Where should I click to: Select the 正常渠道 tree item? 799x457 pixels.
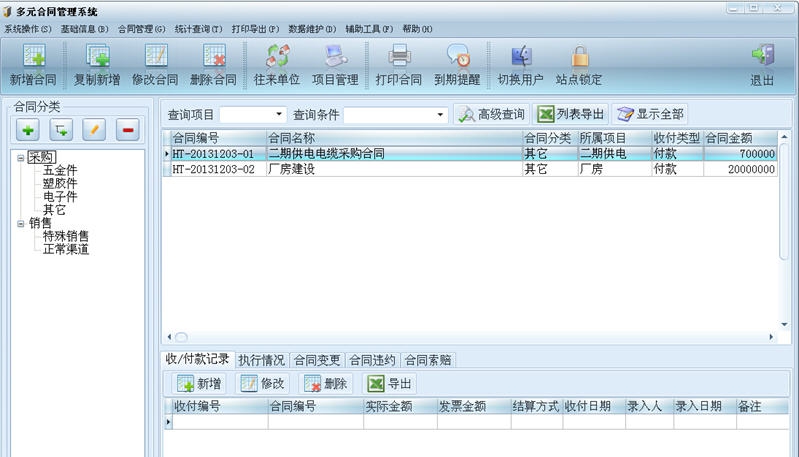click(x=66, y=250)
